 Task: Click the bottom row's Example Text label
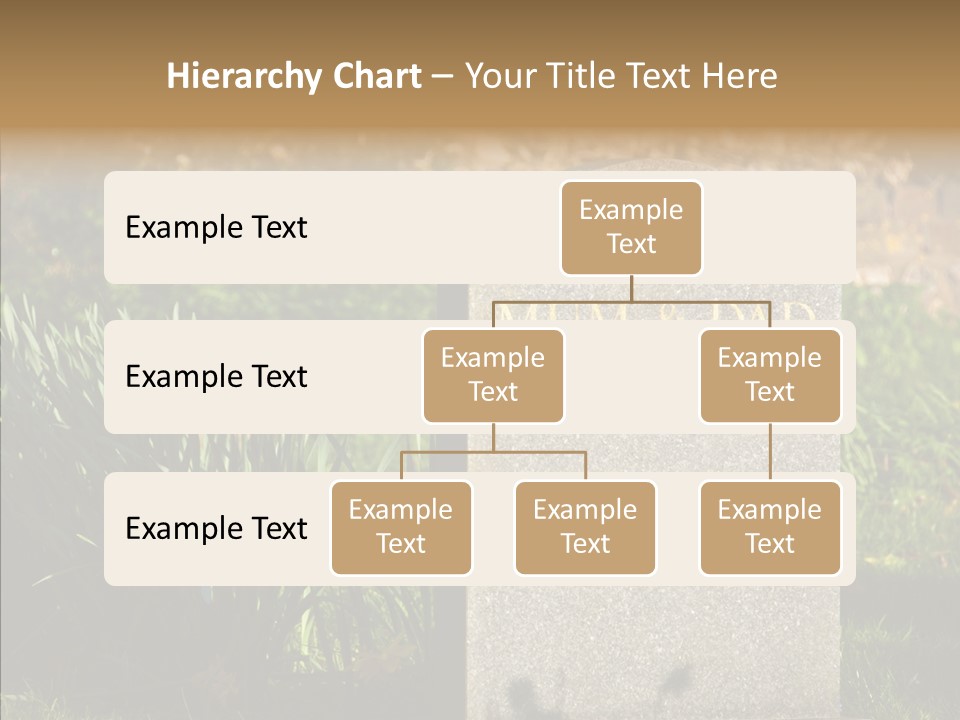[216, 528]
